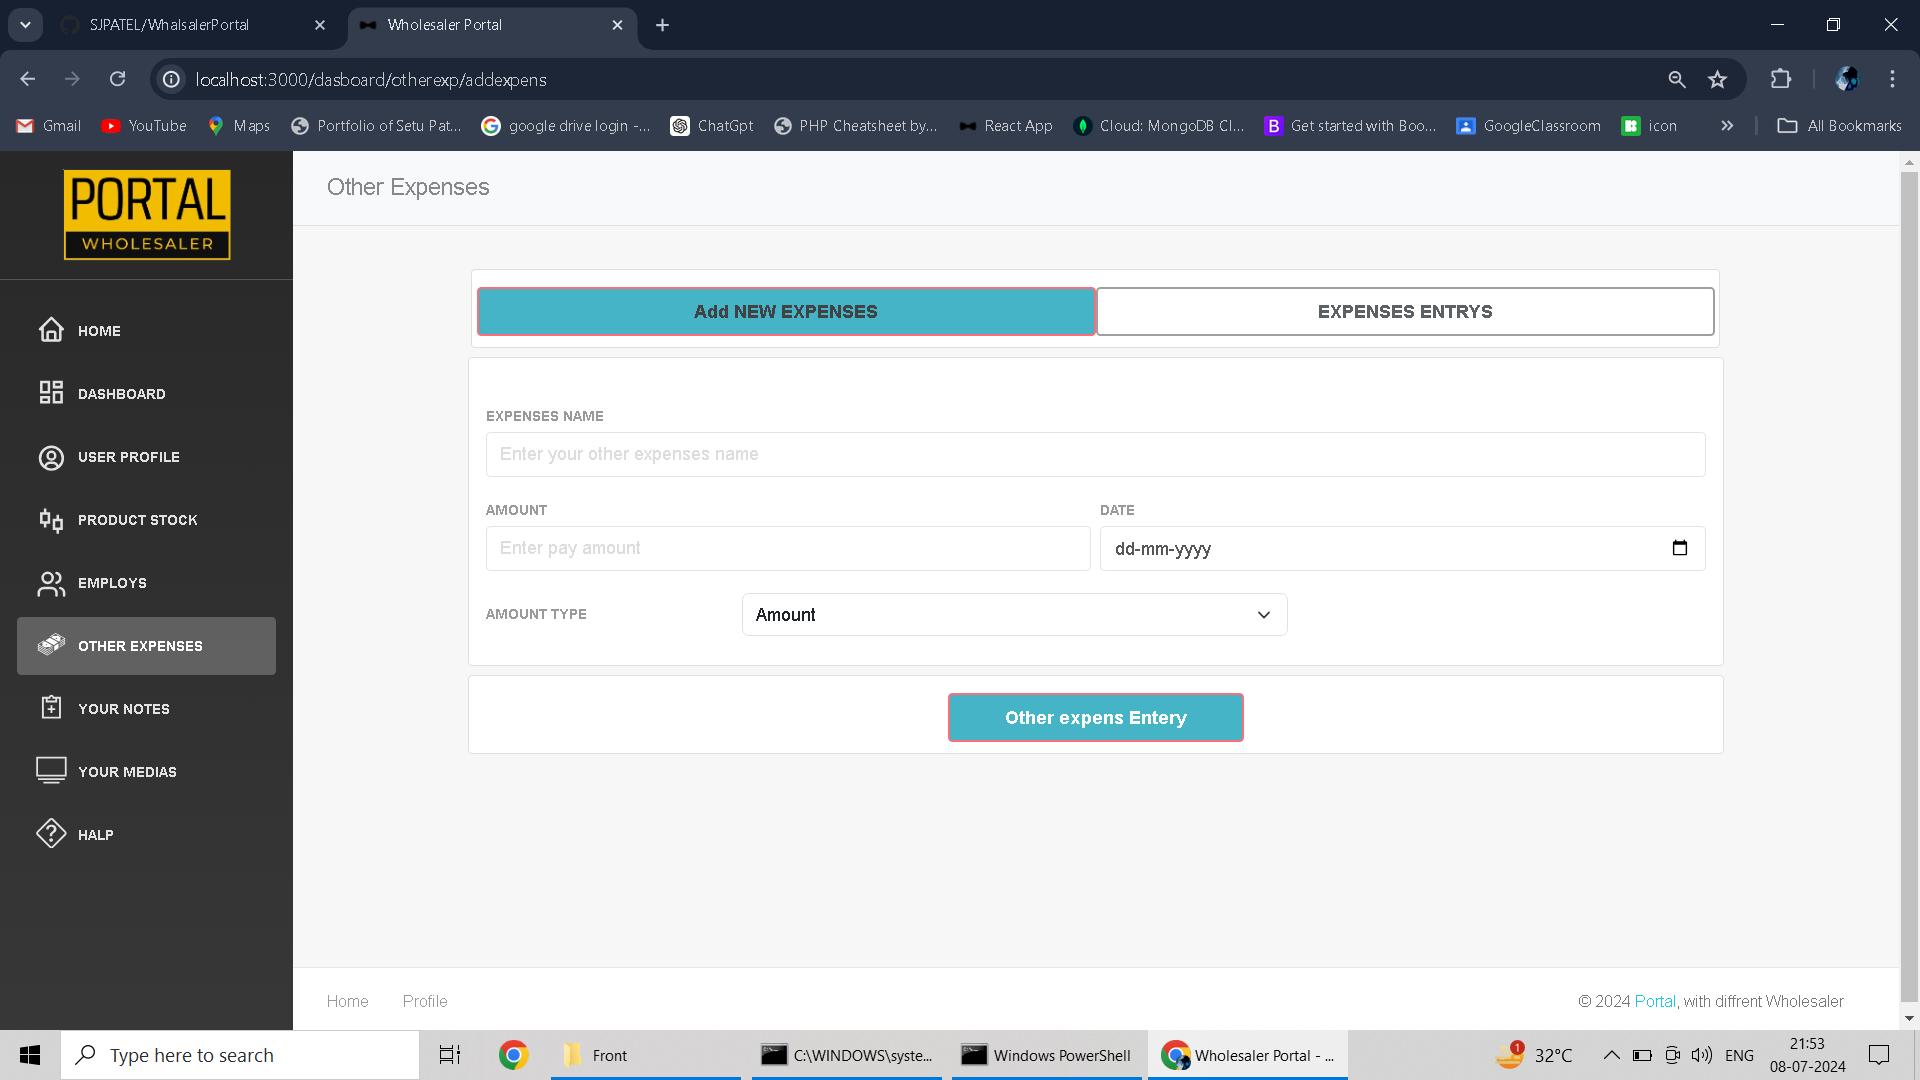The width and height of the screenshot is (1920, 1080).
Task: Click the Home house icon in sidebar
Action: coord(51,330)
